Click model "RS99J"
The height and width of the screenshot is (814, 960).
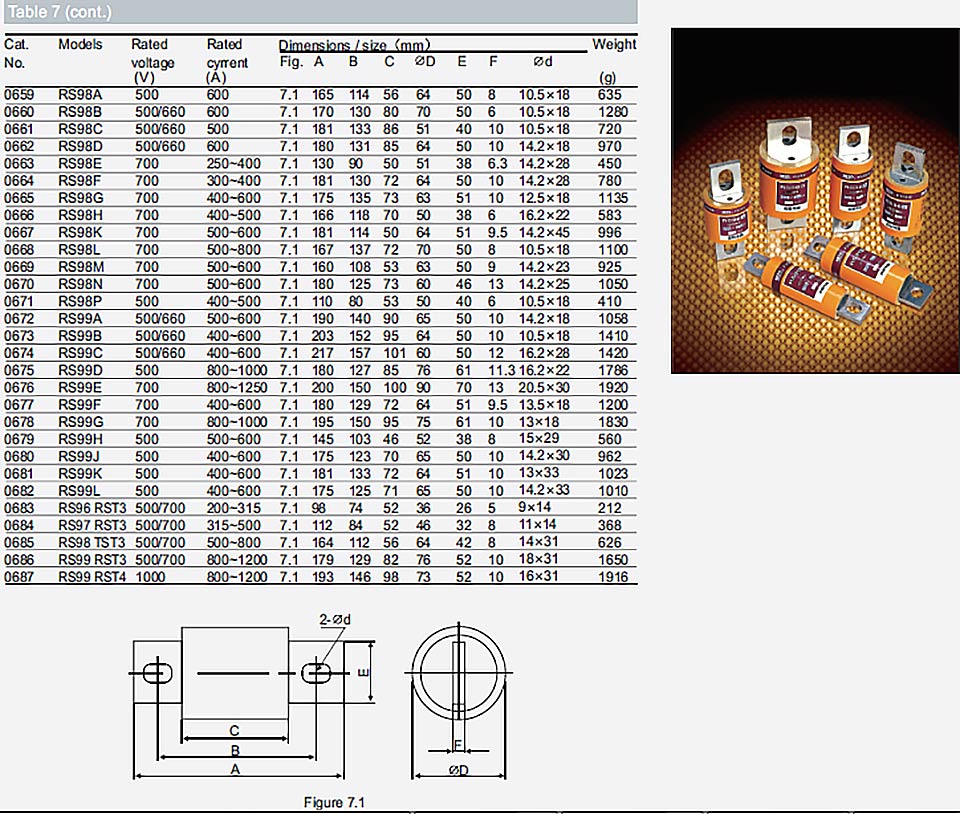[79, 456]
